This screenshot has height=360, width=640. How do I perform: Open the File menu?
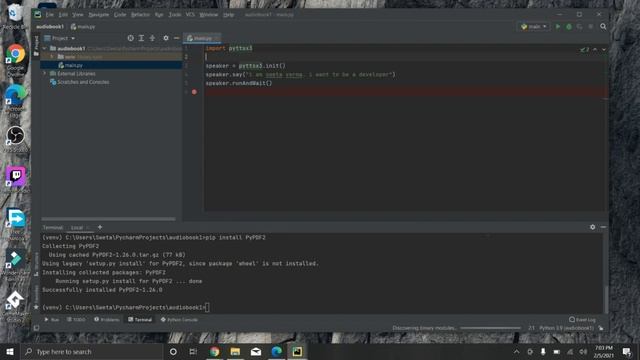pos(49,15)
